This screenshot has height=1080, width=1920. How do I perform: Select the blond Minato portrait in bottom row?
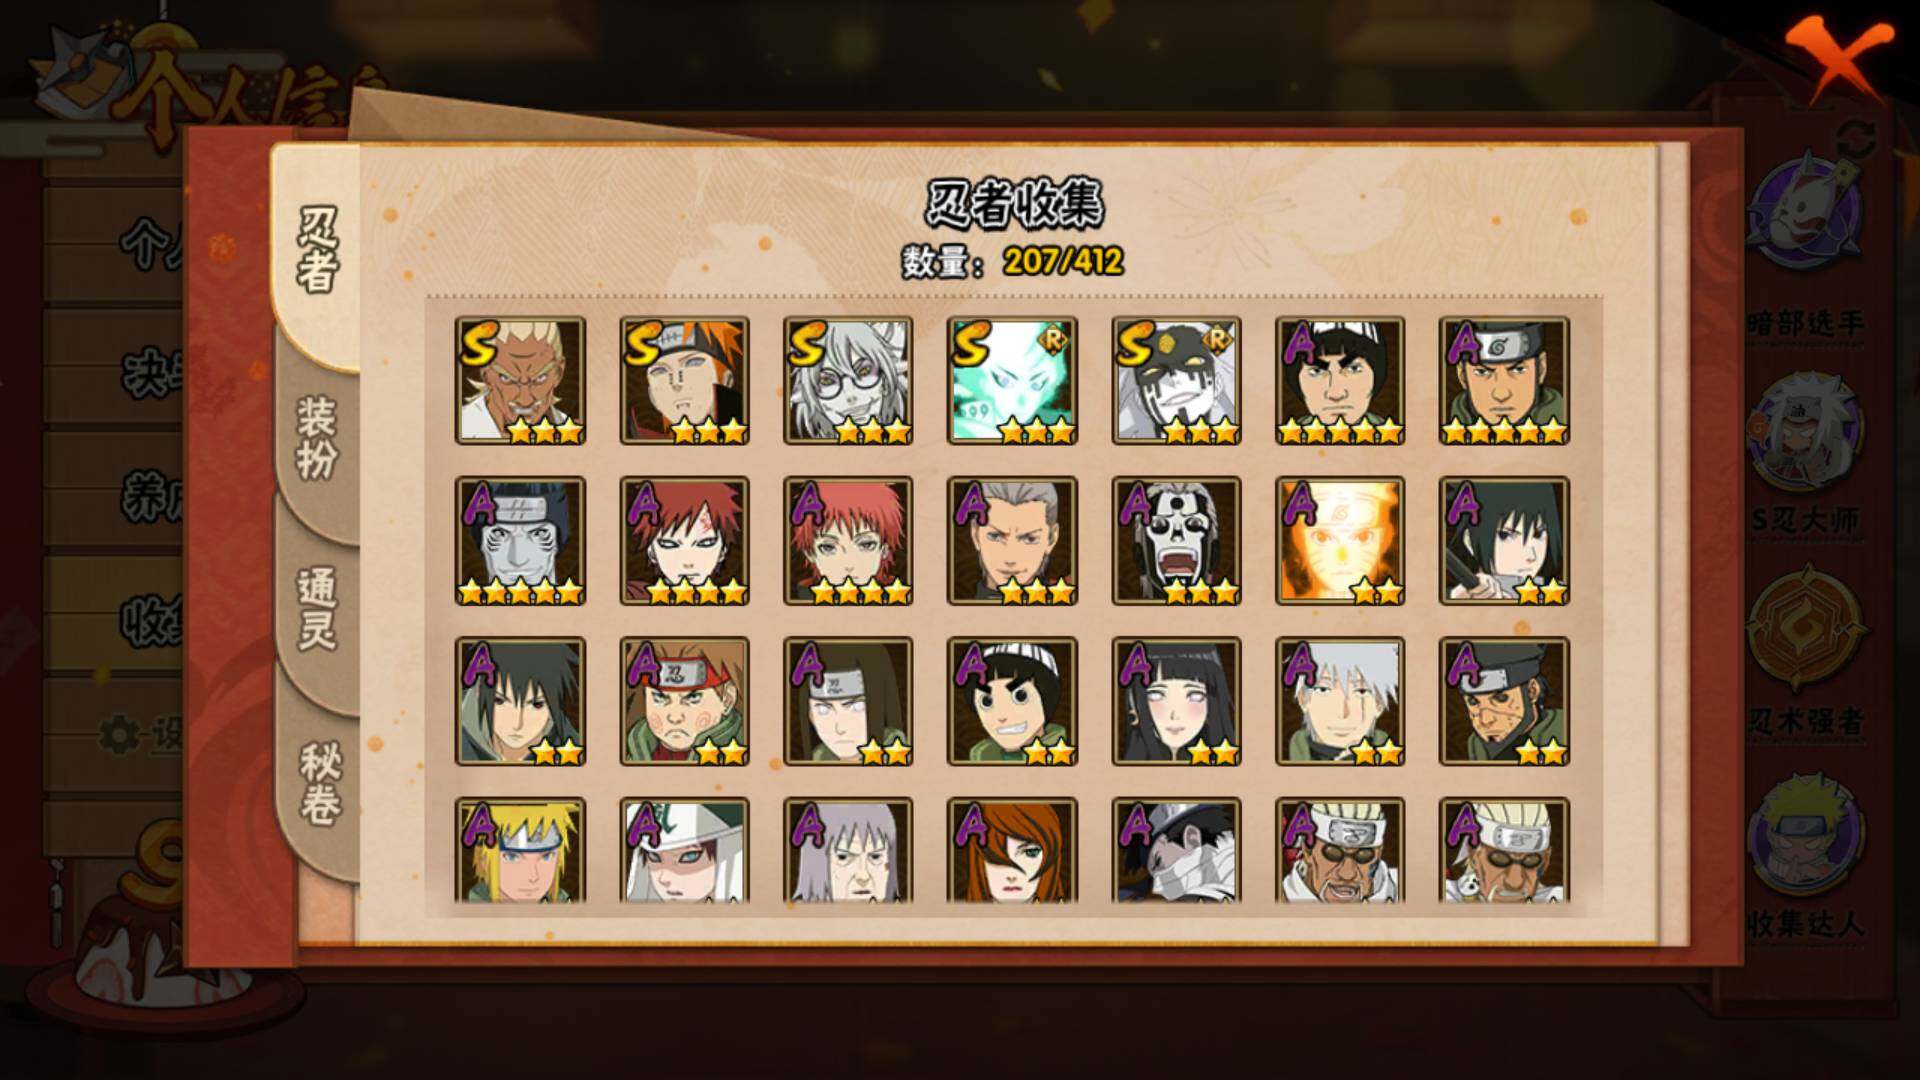pos(520,850)
